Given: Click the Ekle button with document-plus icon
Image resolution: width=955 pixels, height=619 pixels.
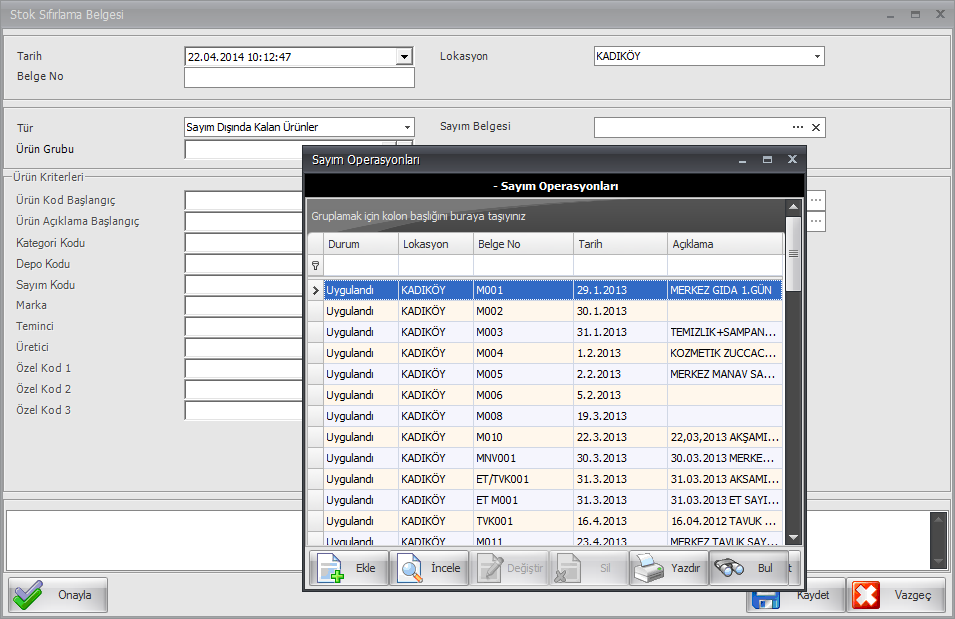Looking at the screenshot, I should [349, 568].
